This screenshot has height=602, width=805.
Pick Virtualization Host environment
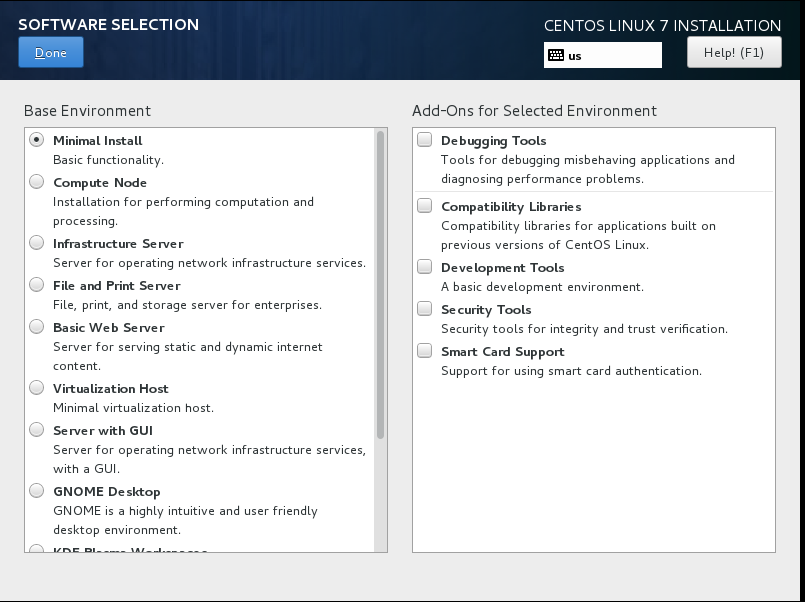pyautogui.click(x=36, y=388)
